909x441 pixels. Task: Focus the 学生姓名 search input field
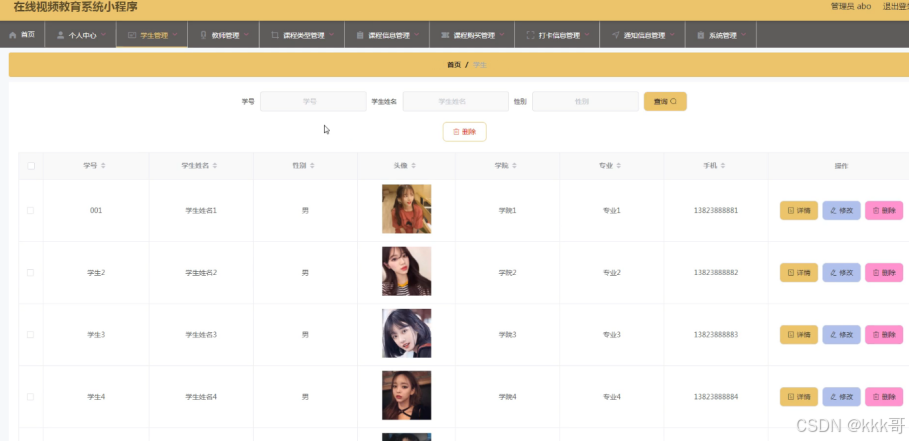click(x=456, y=101)
